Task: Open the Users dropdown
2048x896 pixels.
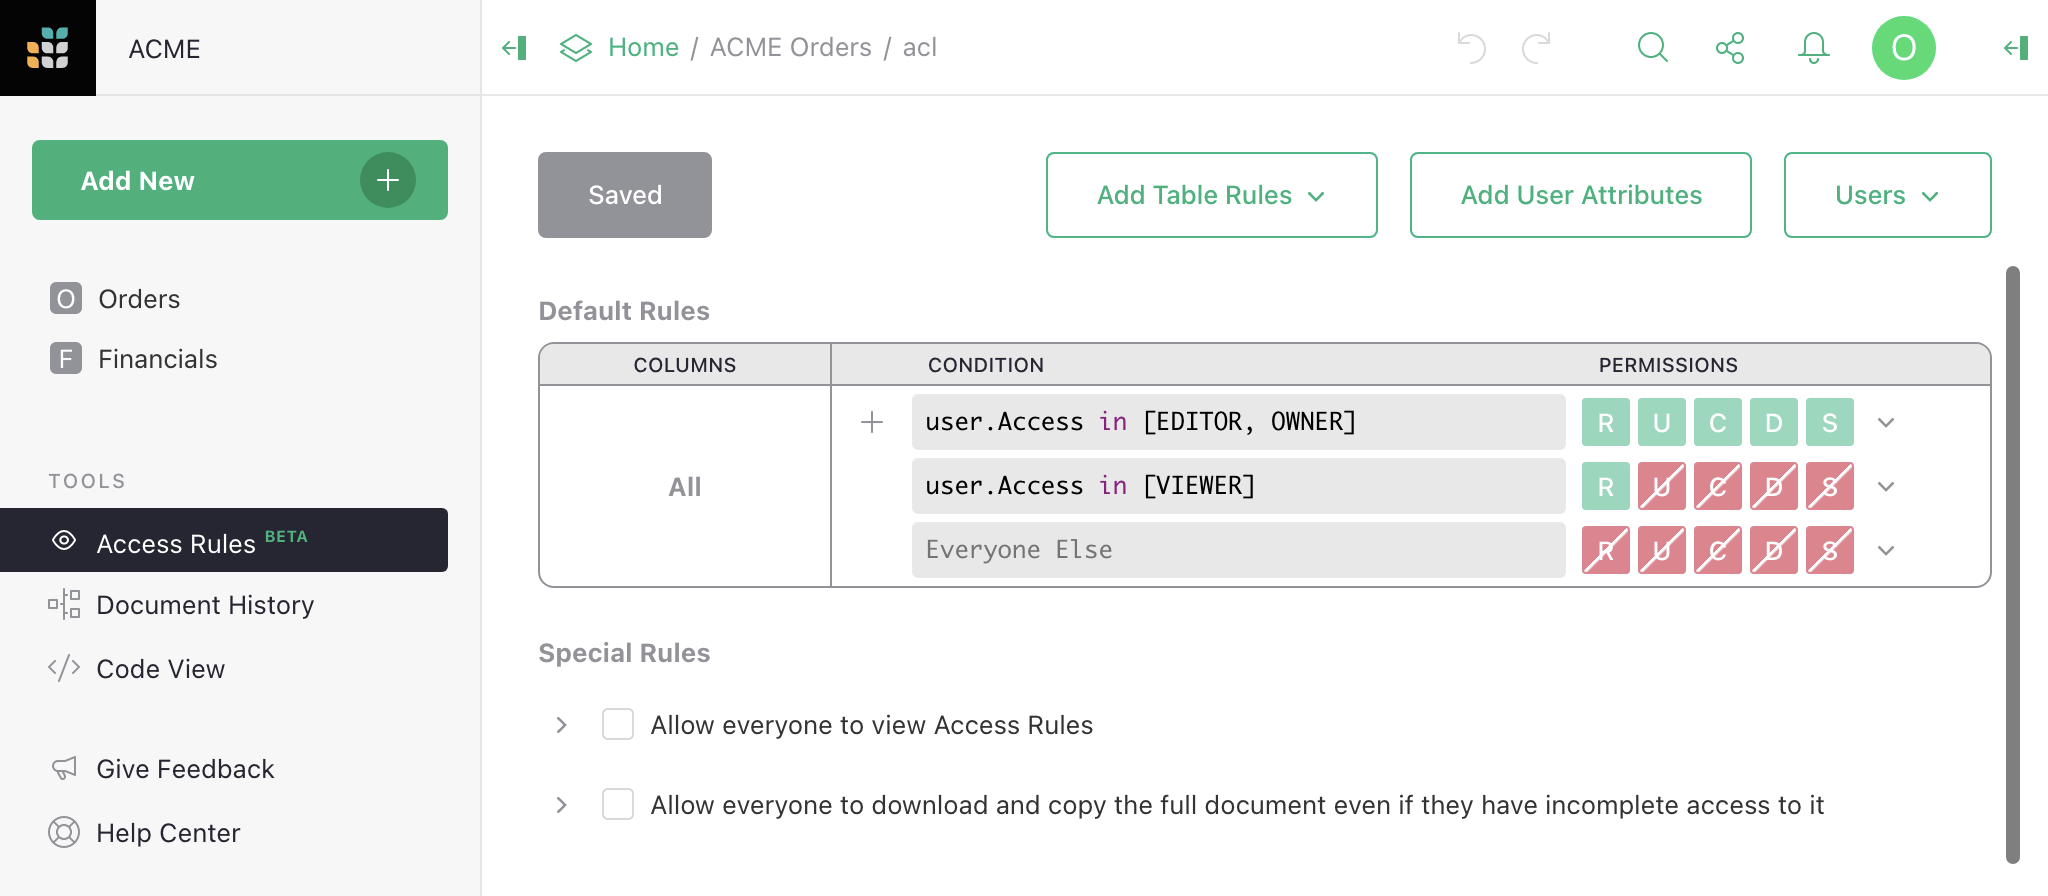Action: [1887, 195]
